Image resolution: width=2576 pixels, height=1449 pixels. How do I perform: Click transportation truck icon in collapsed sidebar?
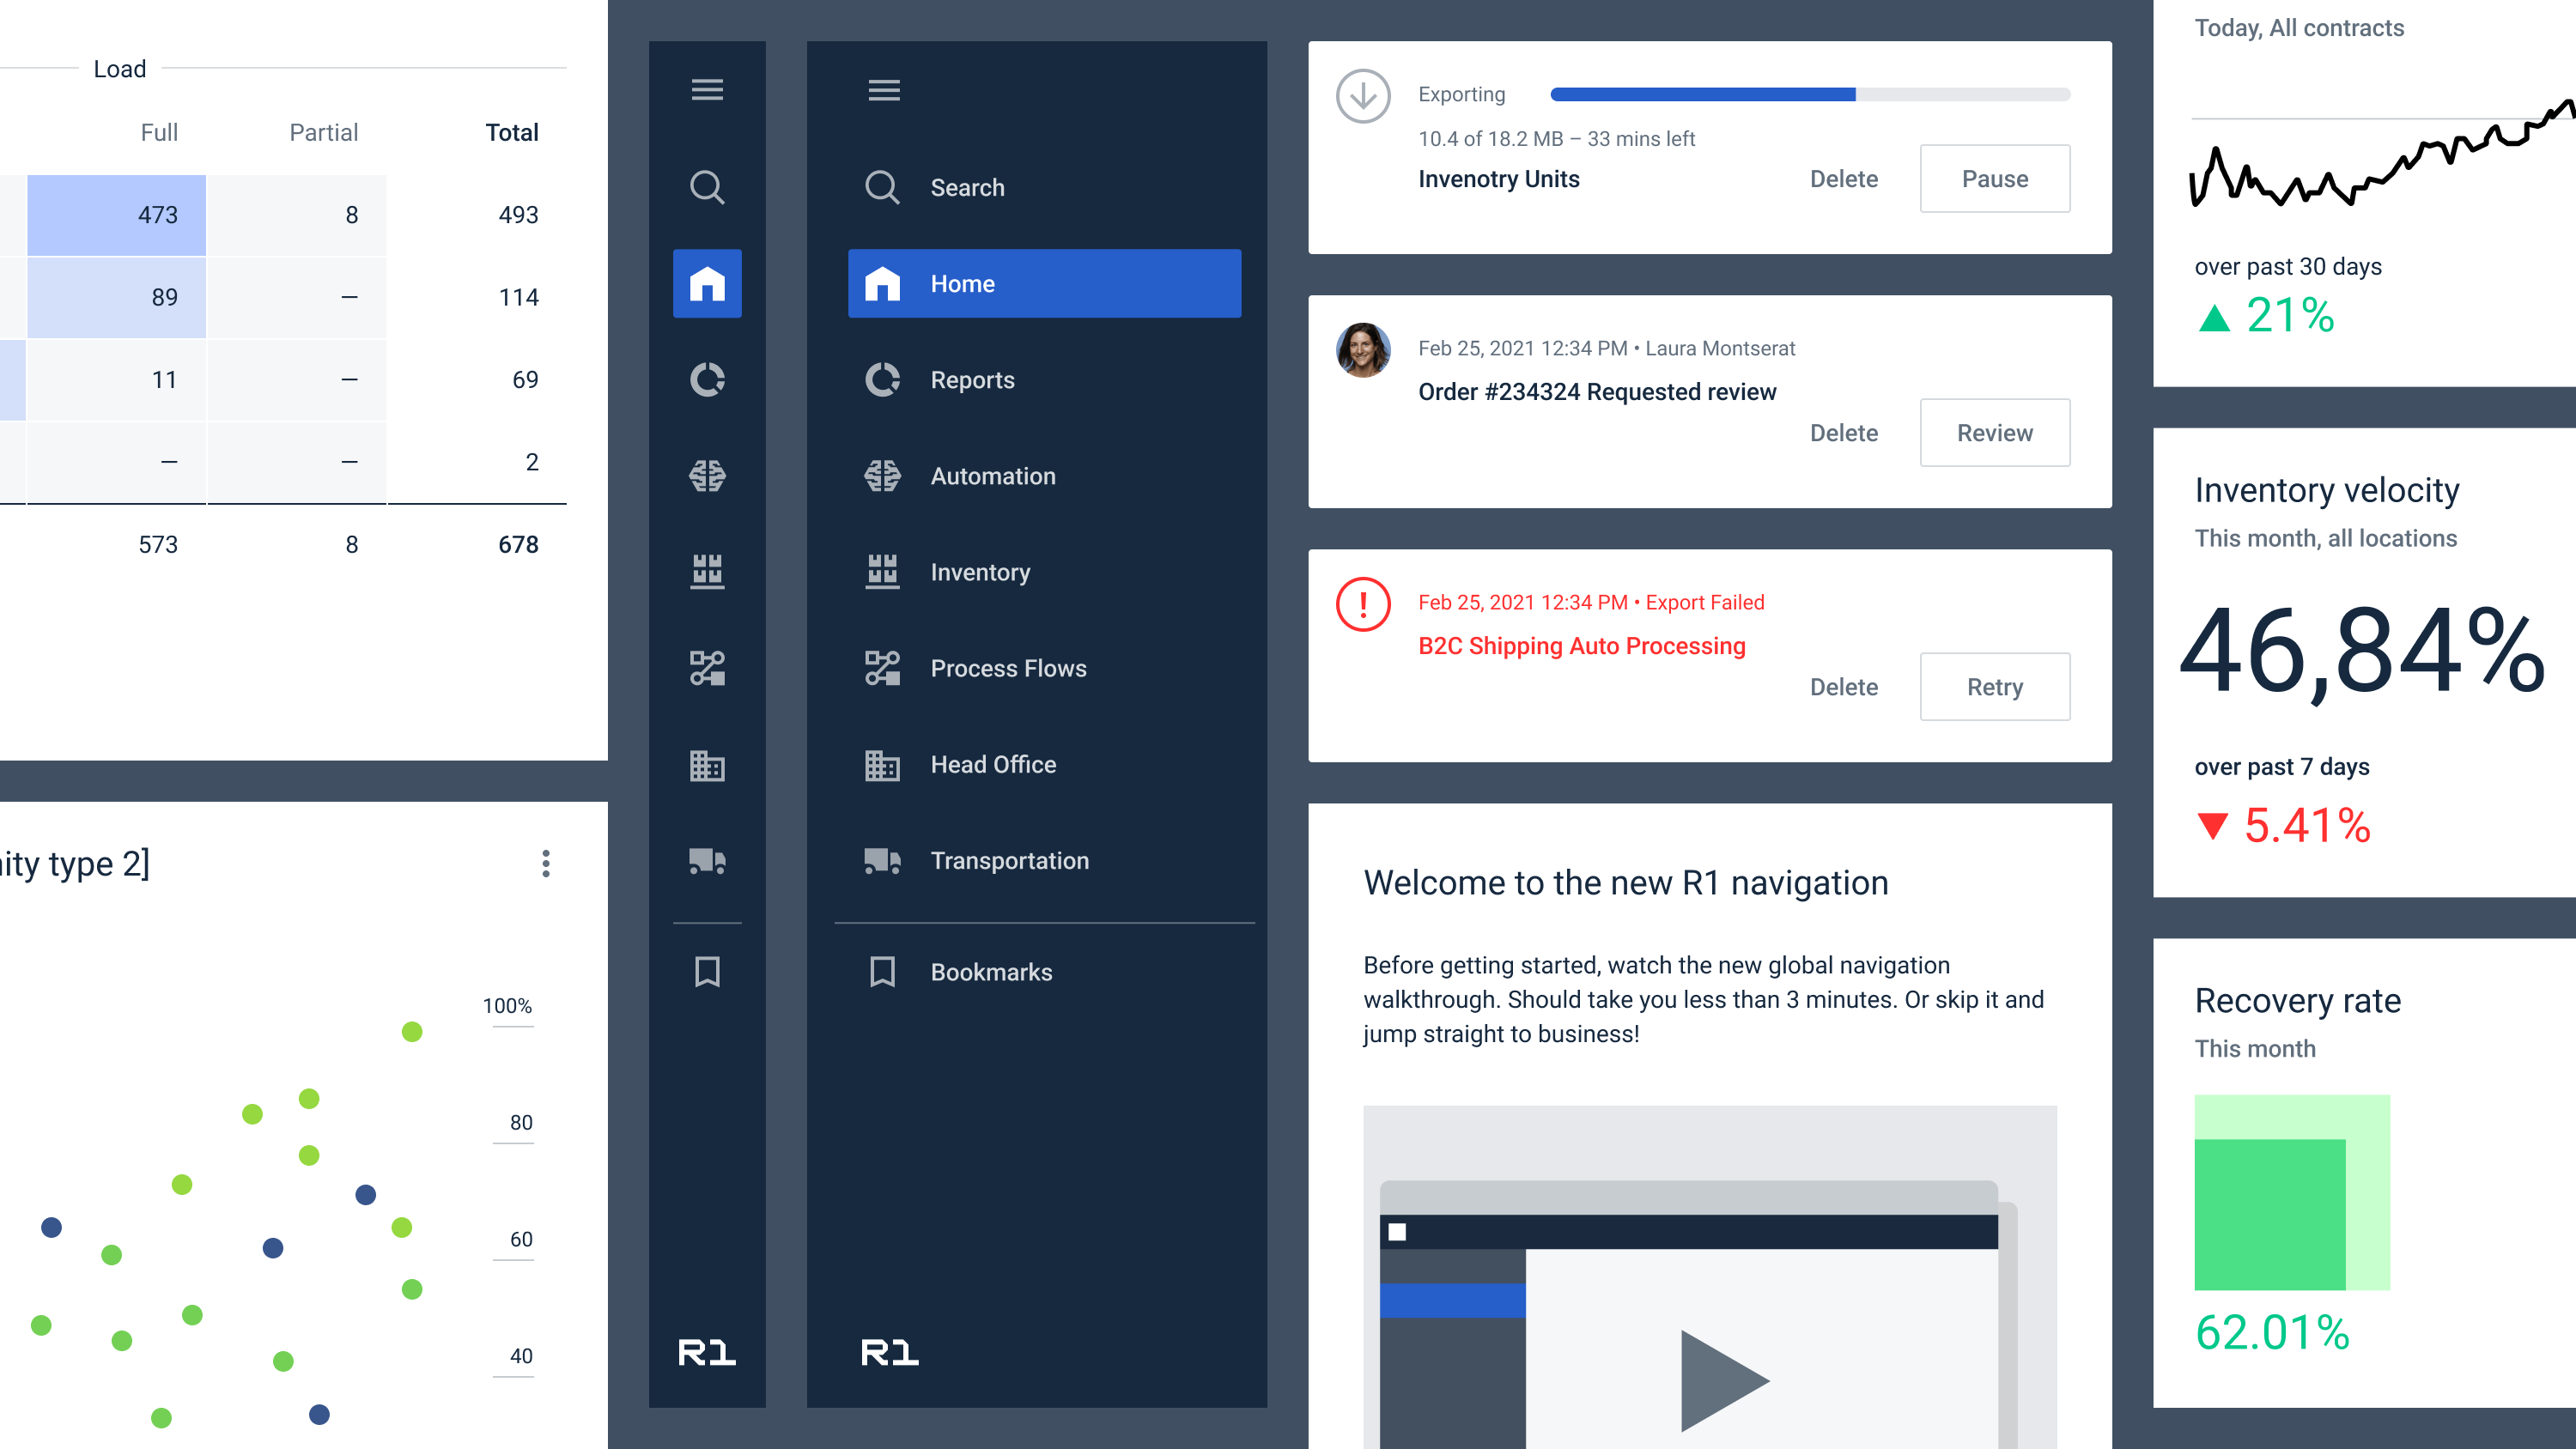coord(707,861)
